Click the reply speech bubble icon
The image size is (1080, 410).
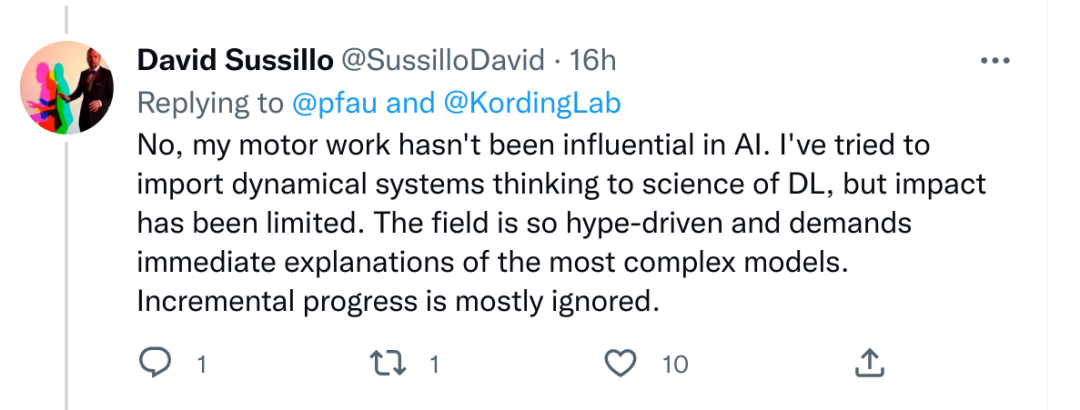(155, 364)
